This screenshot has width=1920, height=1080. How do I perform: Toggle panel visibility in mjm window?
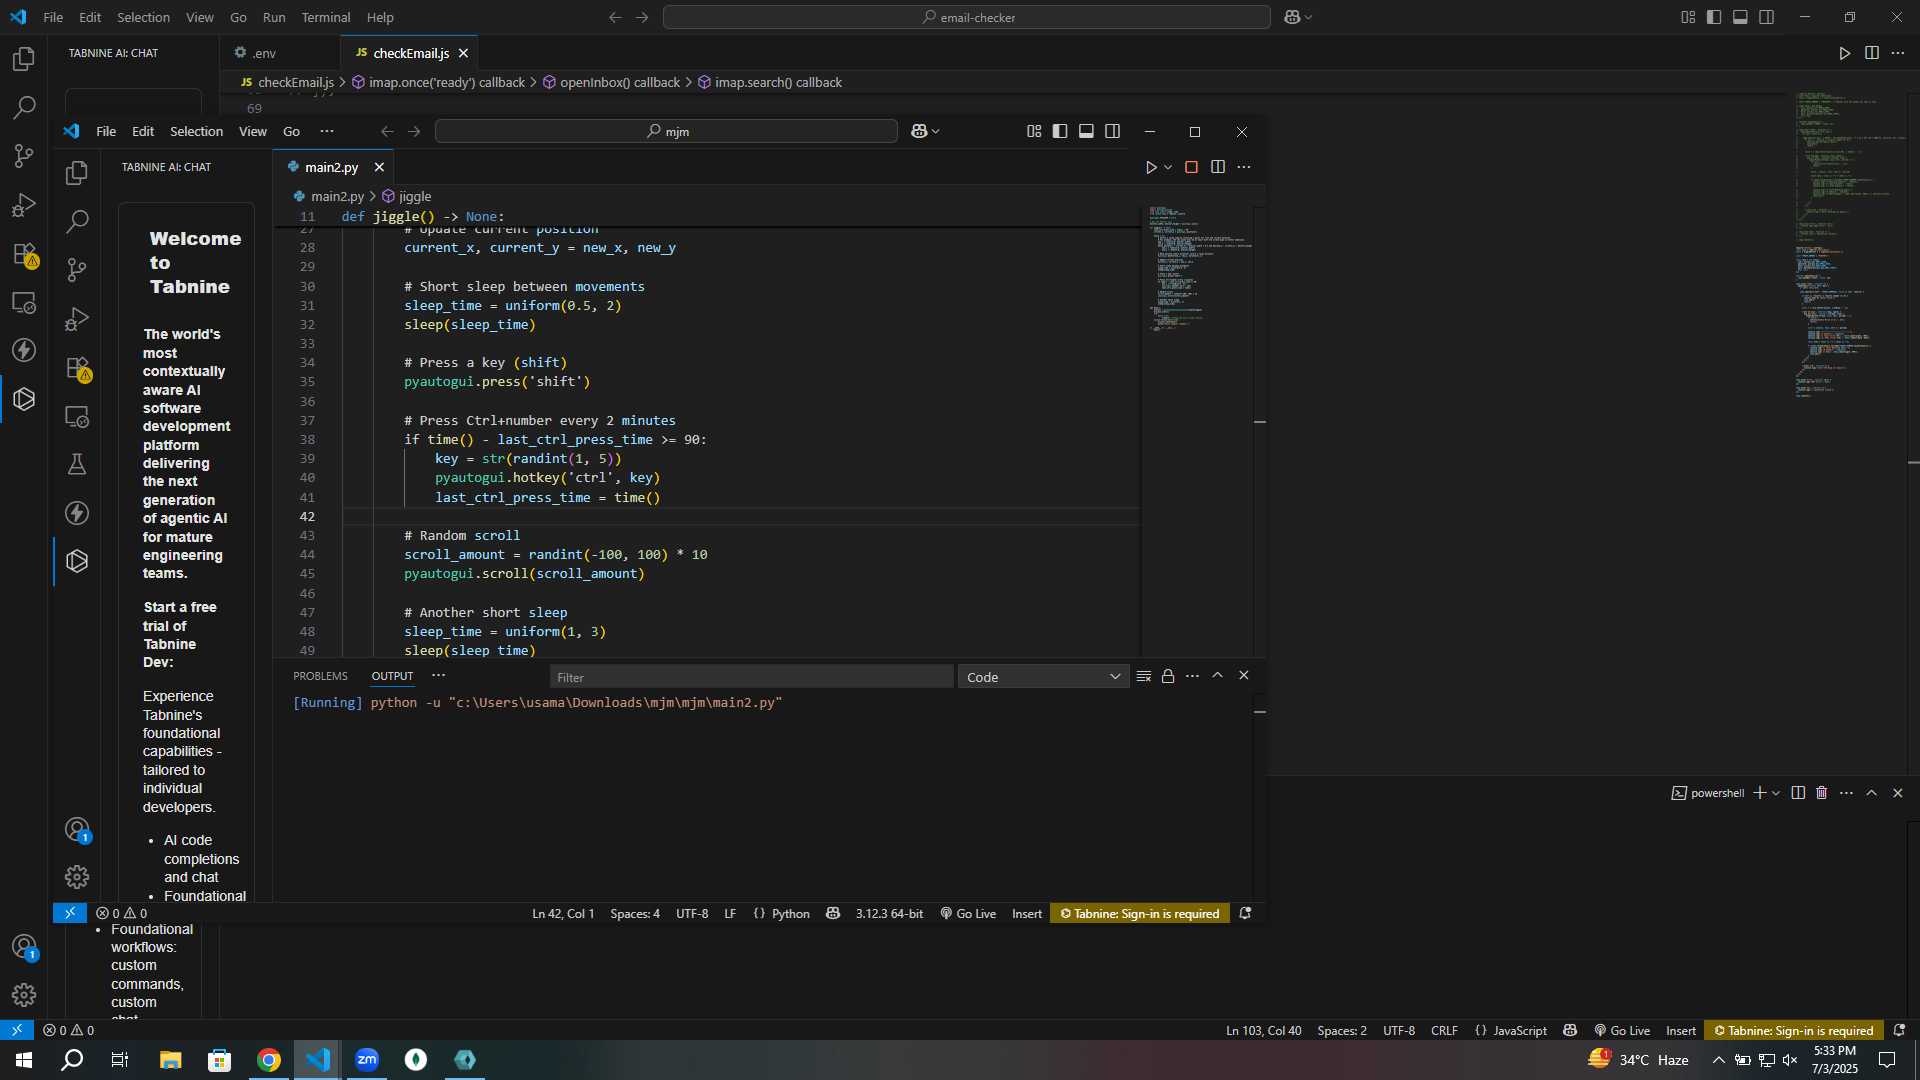pyautogui.click(x=1086, y=131)
